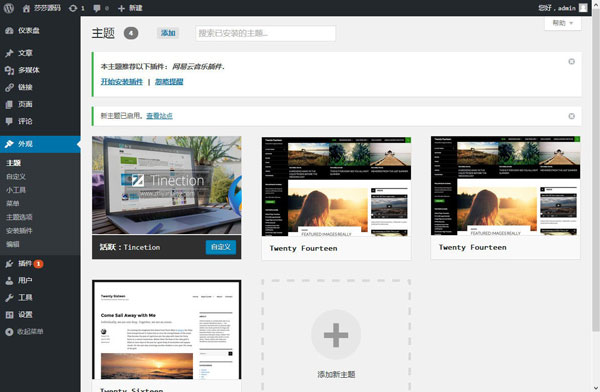This screenshot has height=392, width=600.
Task: Collapse the sidebar menu
Action: click(x=24, y=332)
